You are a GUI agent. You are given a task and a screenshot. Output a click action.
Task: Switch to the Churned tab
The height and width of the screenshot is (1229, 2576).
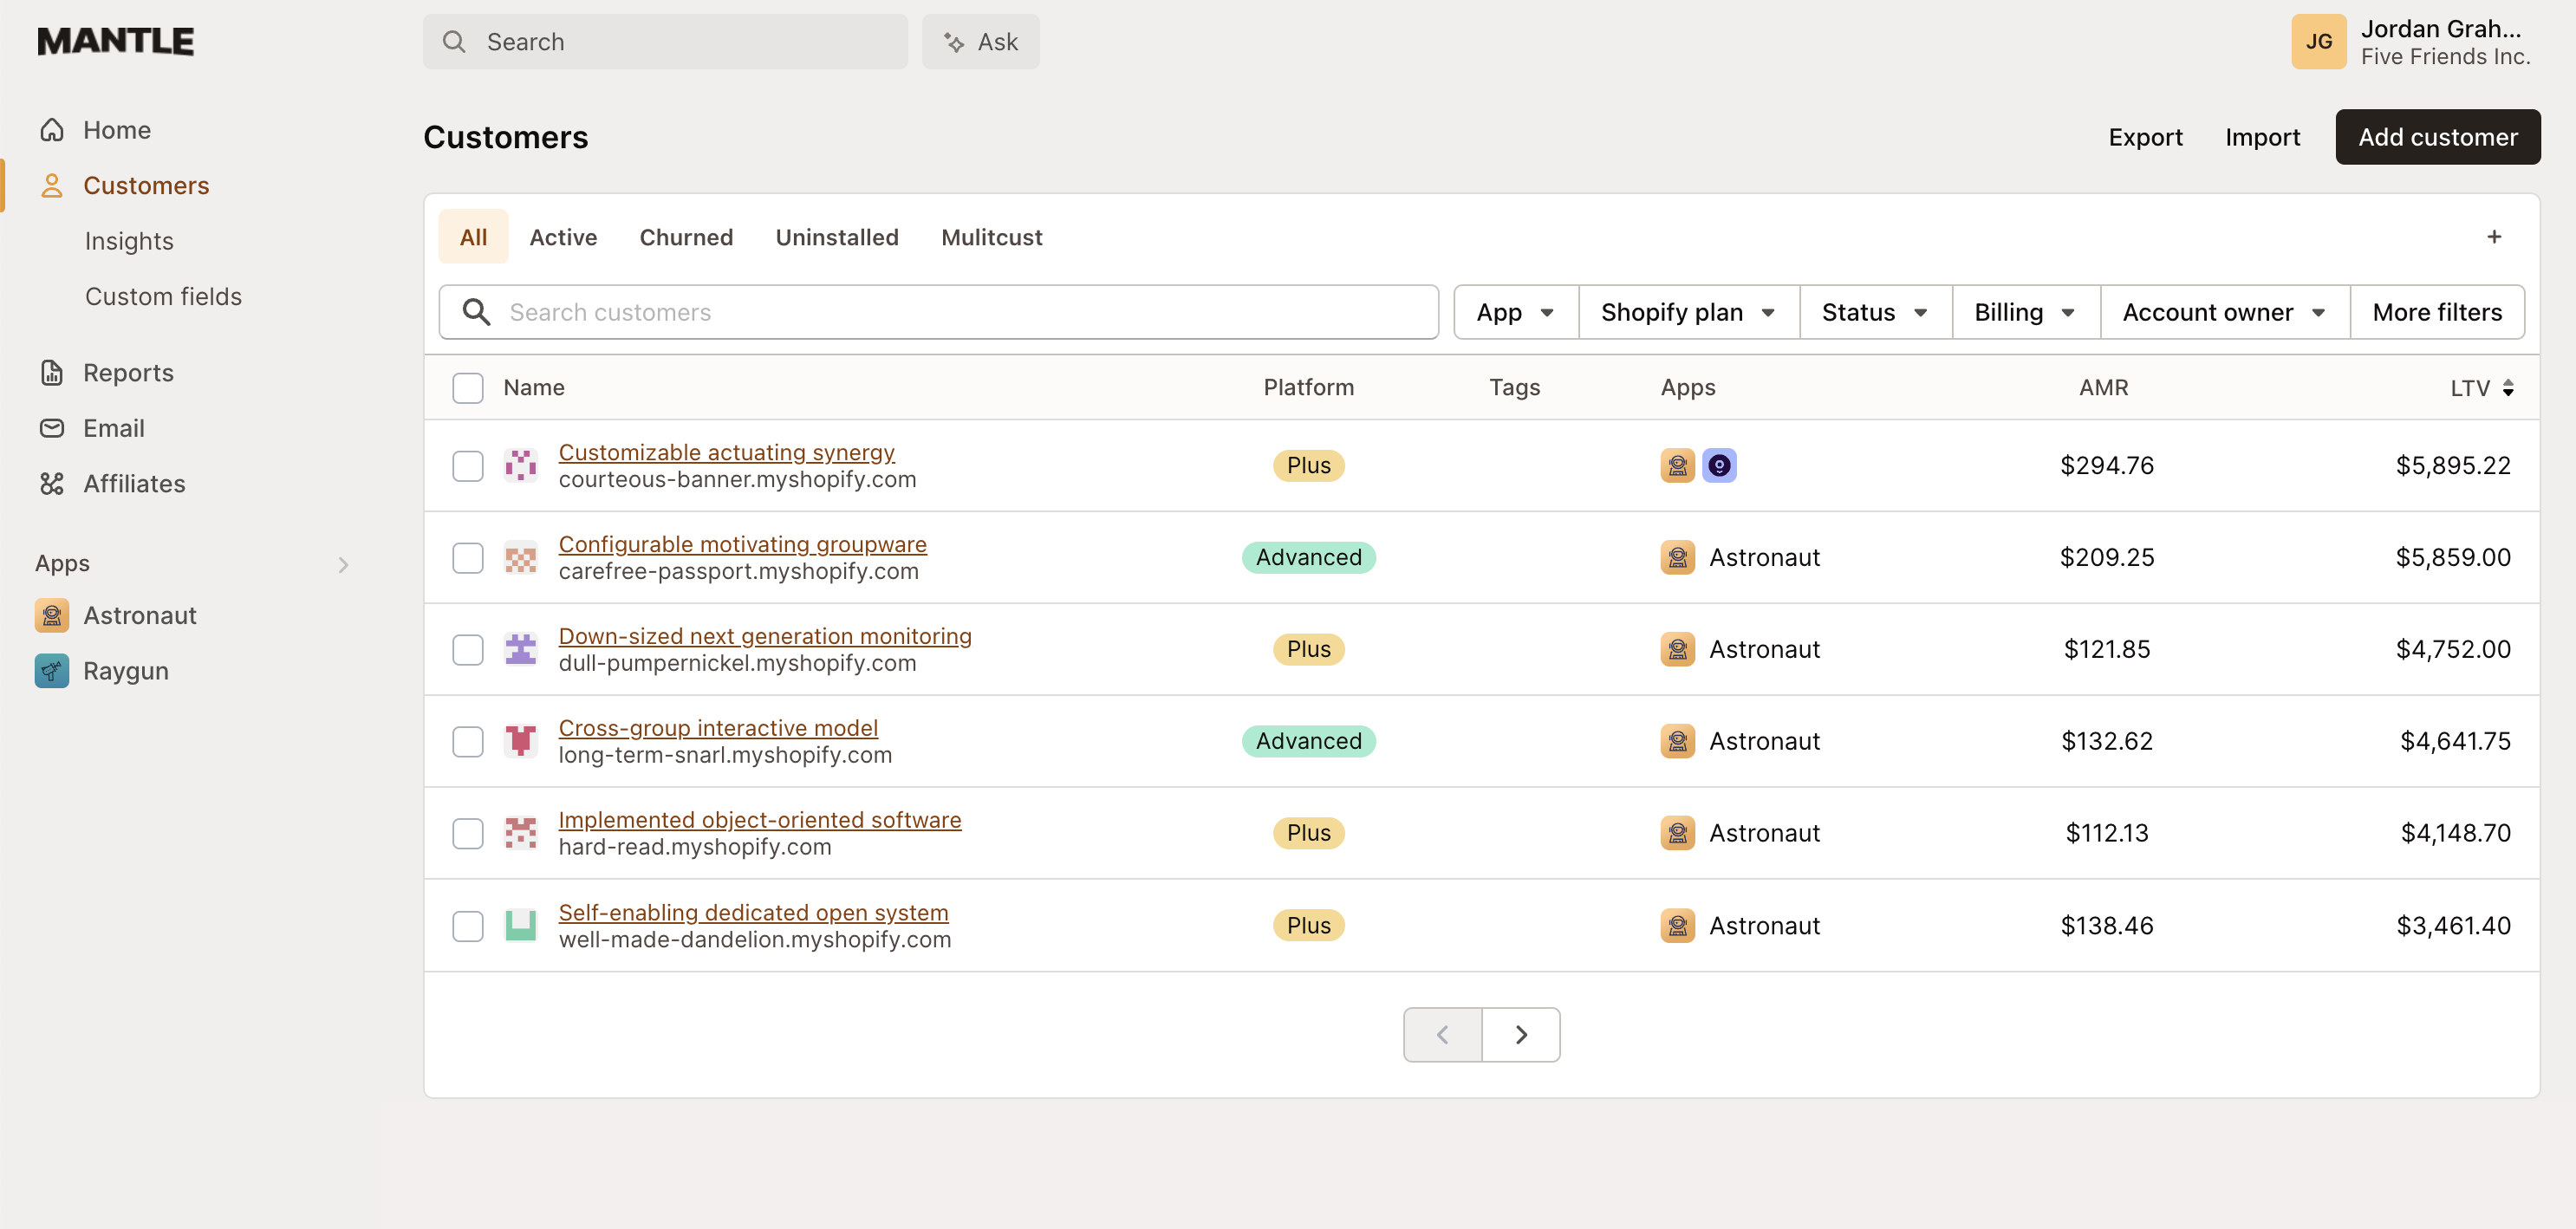686,237
